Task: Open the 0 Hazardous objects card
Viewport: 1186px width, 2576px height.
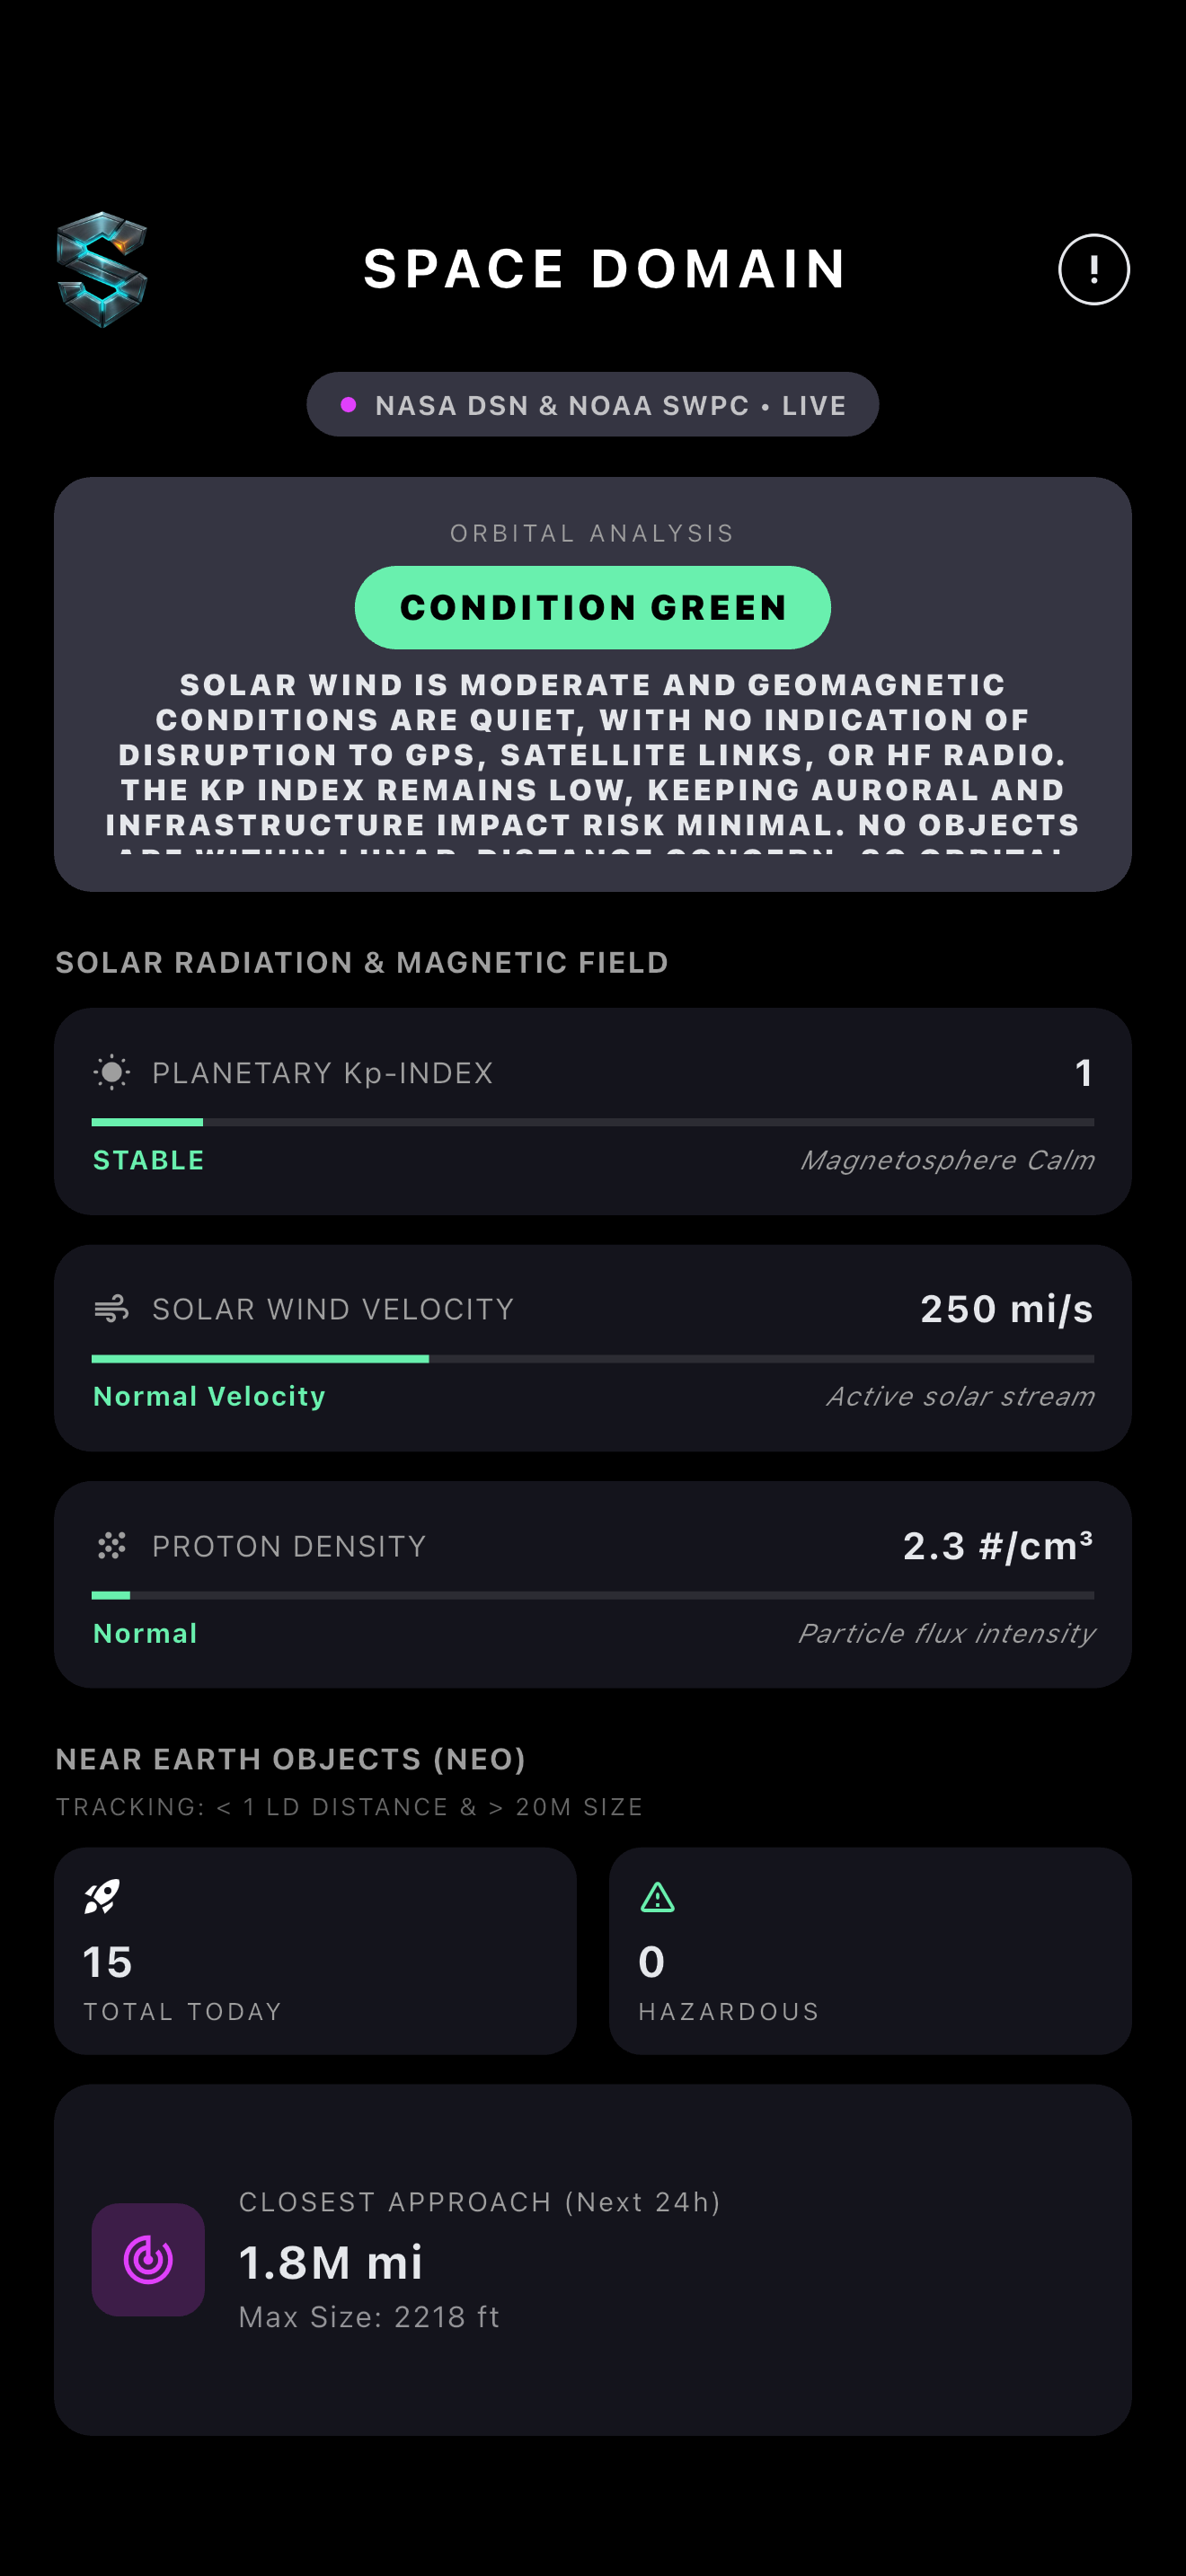Action: click(870, 1951)
